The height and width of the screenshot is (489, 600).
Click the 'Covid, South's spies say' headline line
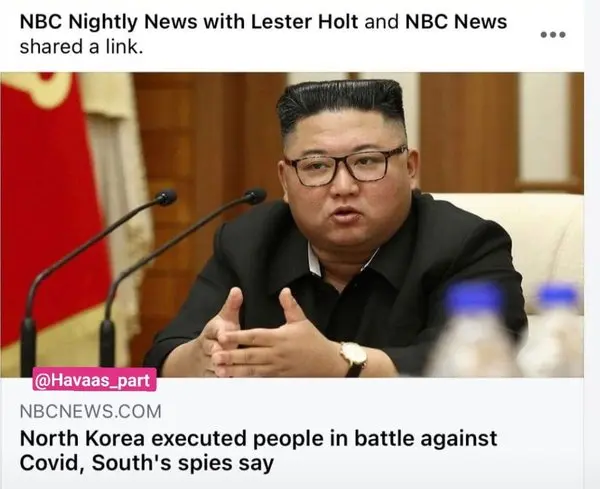coord(147,463)
